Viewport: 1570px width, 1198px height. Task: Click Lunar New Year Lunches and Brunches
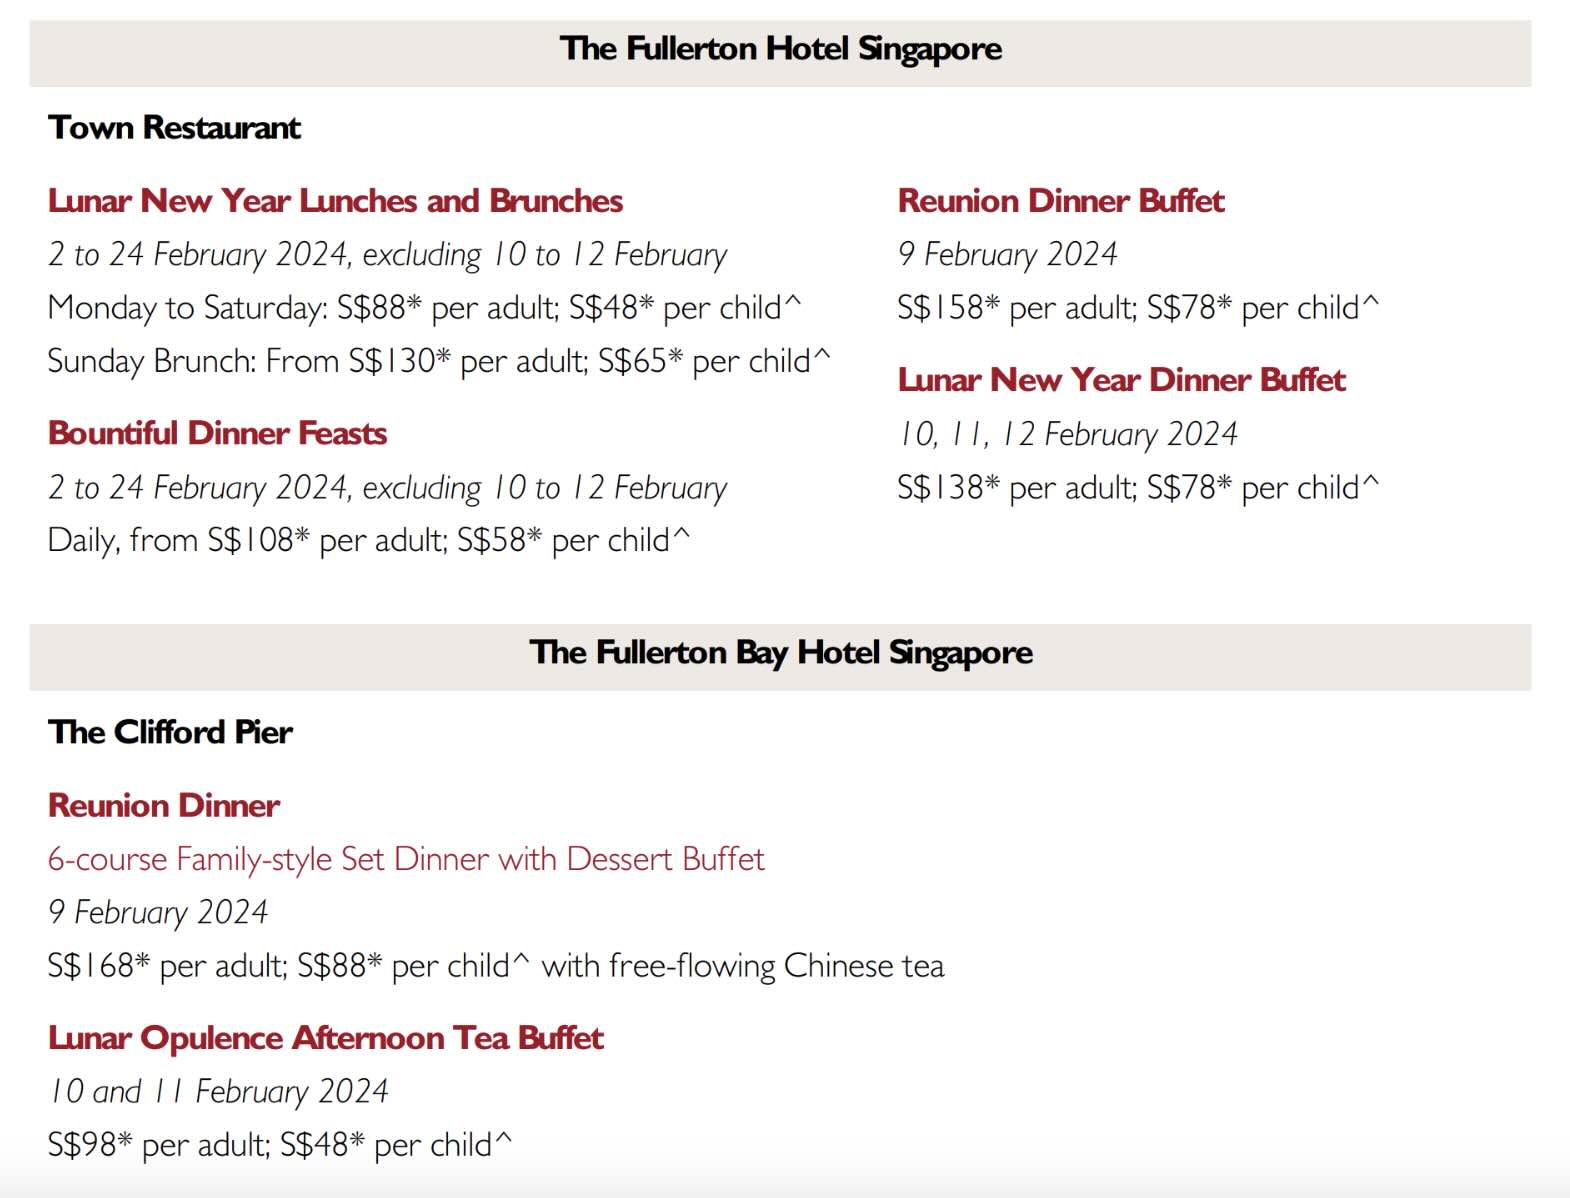point(335,201)
